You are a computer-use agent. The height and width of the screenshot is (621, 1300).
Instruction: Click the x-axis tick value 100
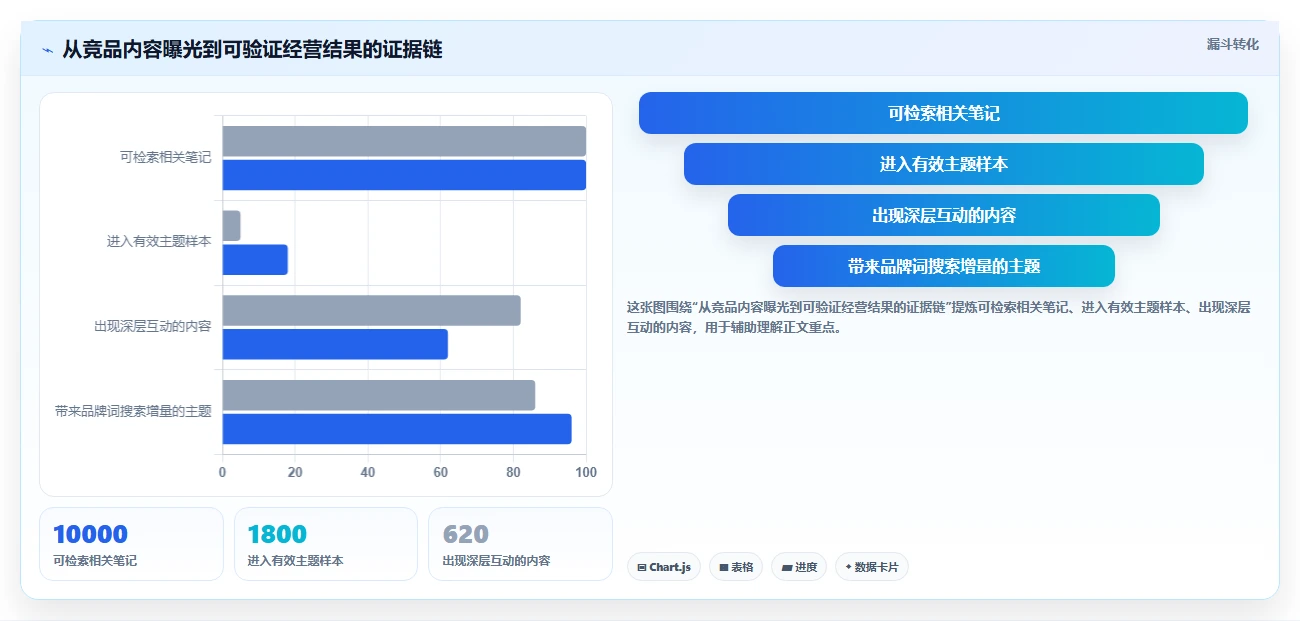click(x=586, y=472)
